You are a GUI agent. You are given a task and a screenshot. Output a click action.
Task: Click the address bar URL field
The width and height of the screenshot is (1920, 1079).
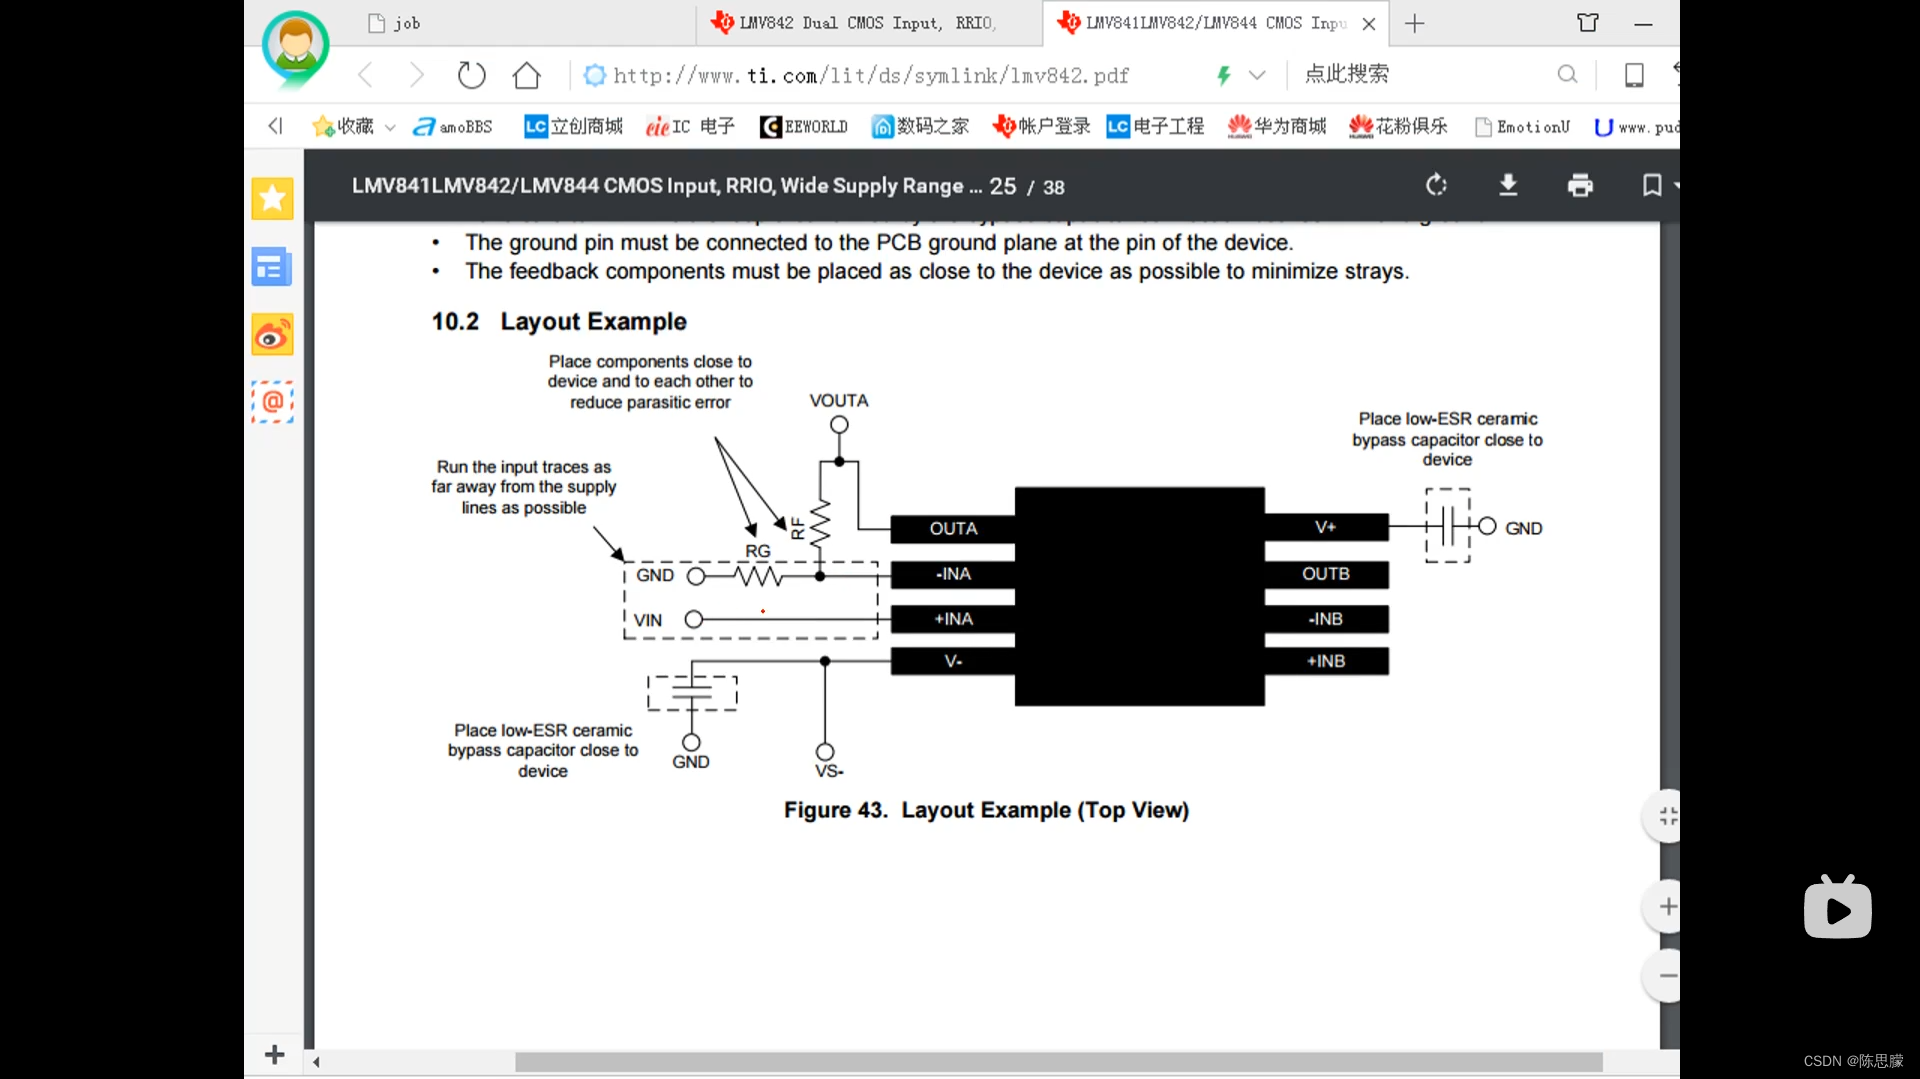point(870,75)
